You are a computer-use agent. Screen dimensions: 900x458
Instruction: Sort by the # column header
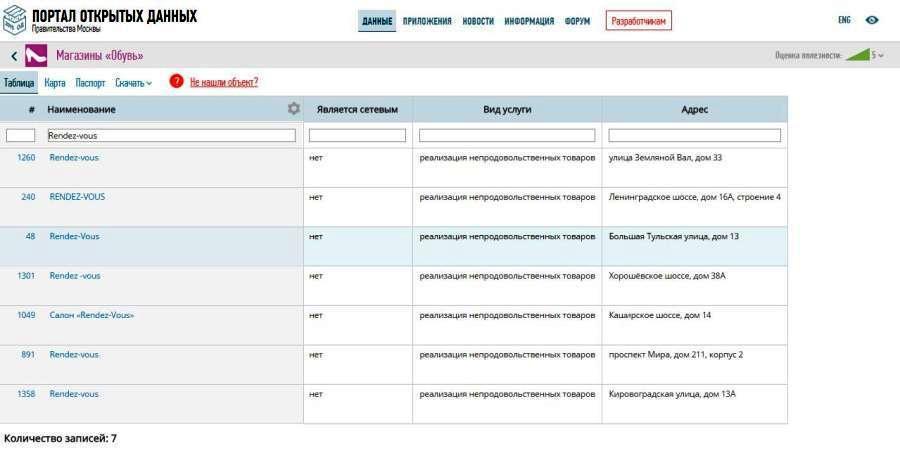pyautogui.click(x=32, y=109)
